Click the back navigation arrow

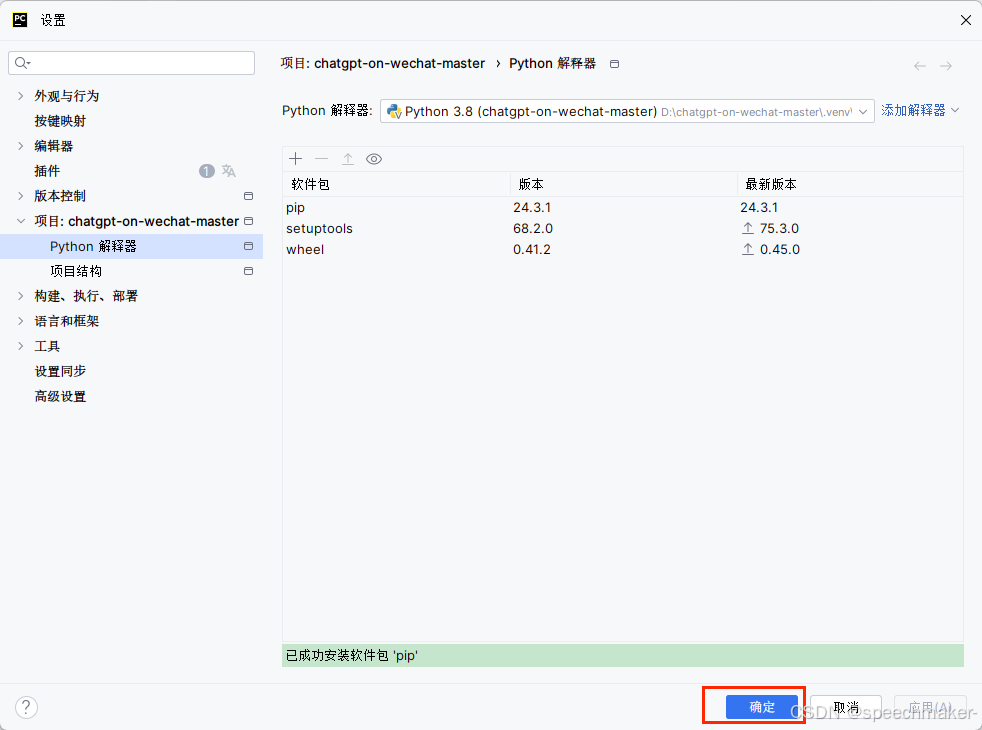point(919,66)
